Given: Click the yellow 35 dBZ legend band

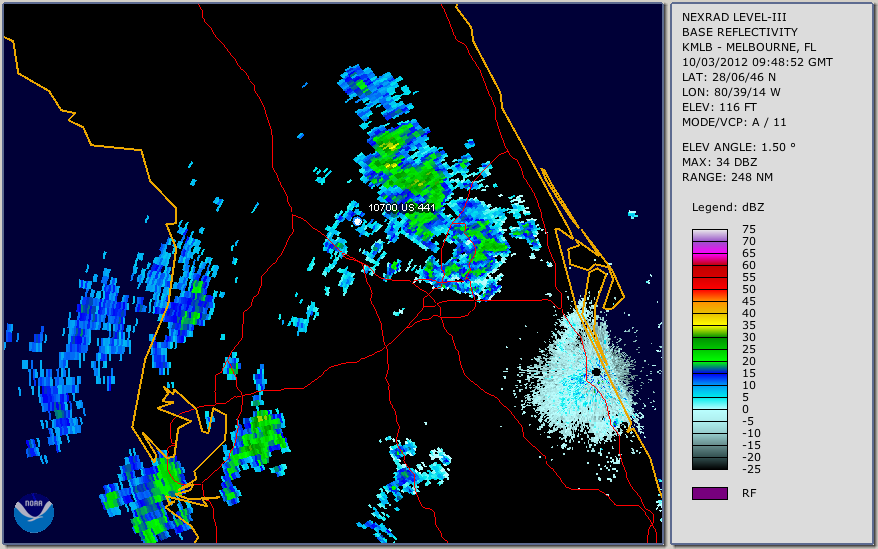Looking at the screenshot, I should click(709, 319).
